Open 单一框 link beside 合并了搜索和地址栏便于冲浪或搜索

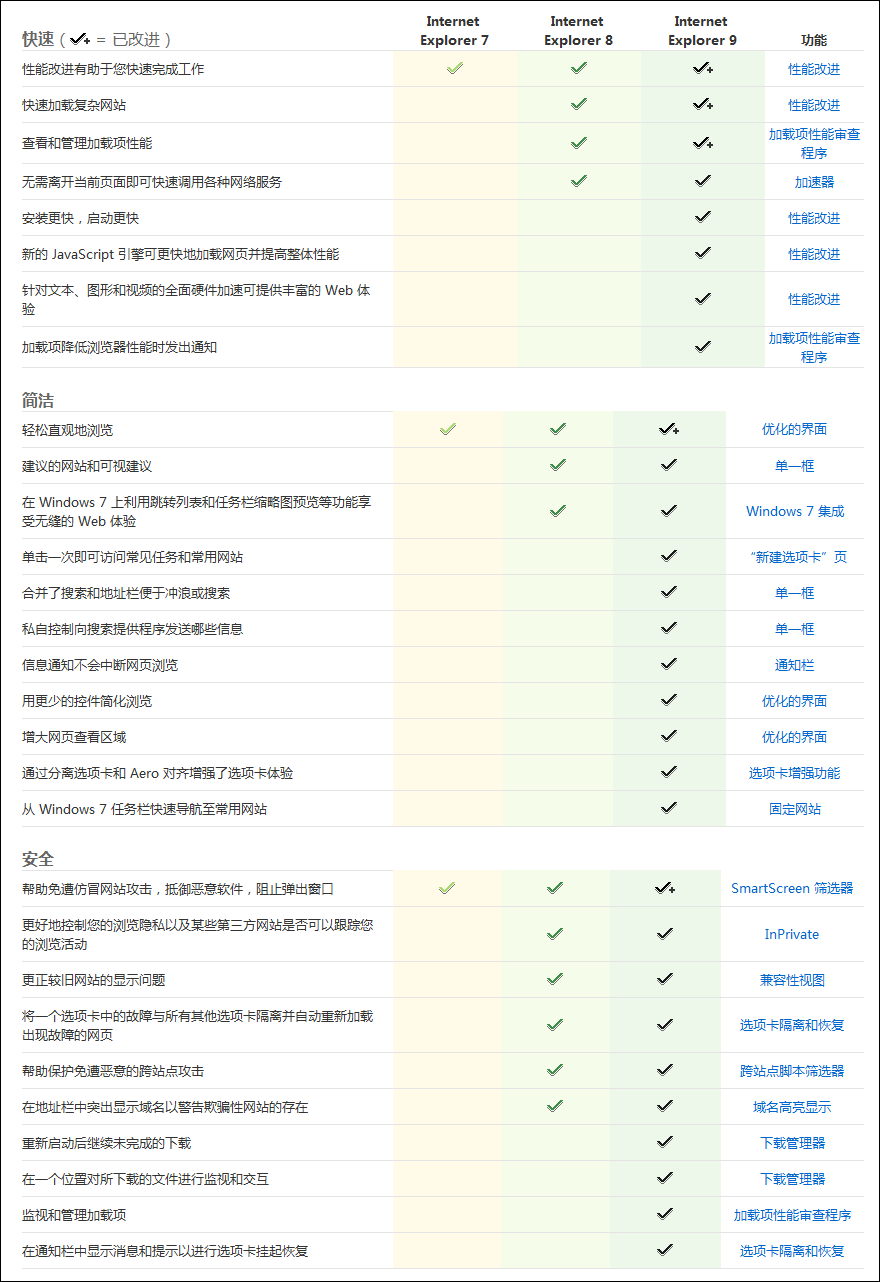coord(794,593)
